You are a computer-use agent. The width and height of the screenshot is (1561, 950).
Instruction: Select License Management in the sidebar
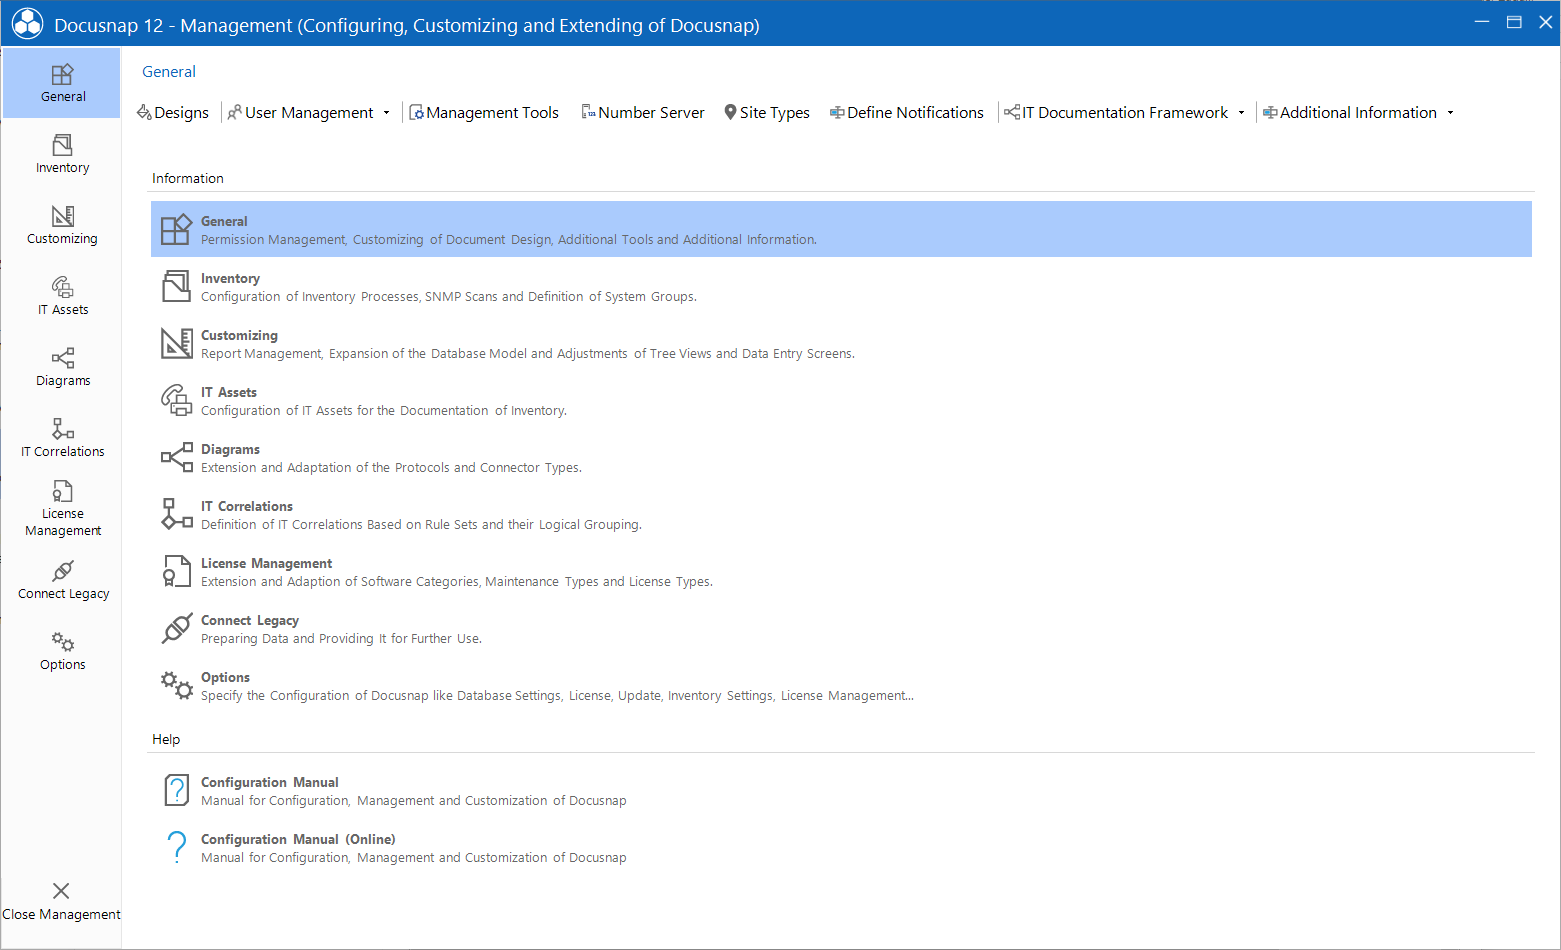(x=62, y=509)
